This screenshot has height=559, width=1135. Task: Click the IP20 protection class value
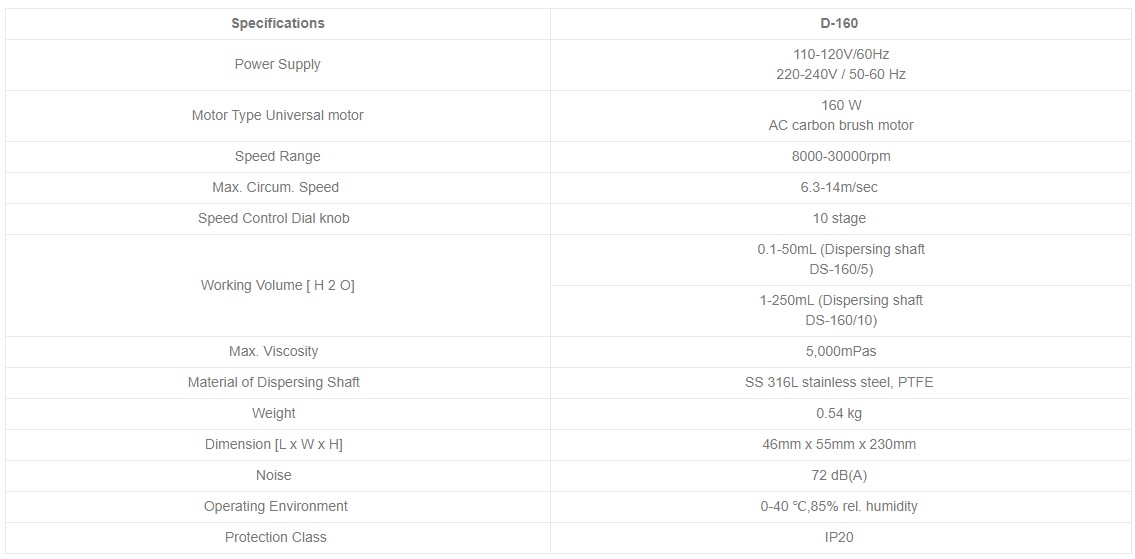(839, 537)
